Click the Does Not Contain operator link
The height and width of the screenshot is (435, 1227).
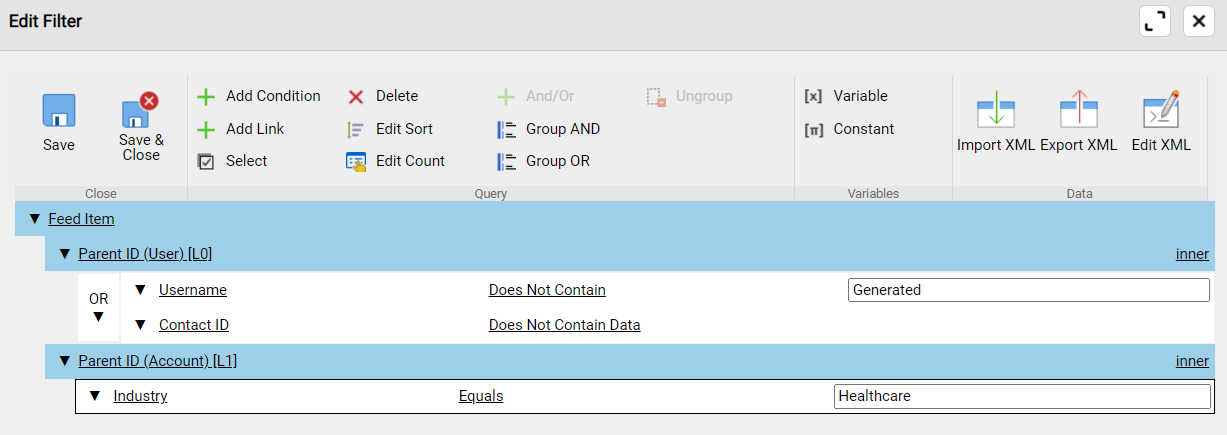547,290
